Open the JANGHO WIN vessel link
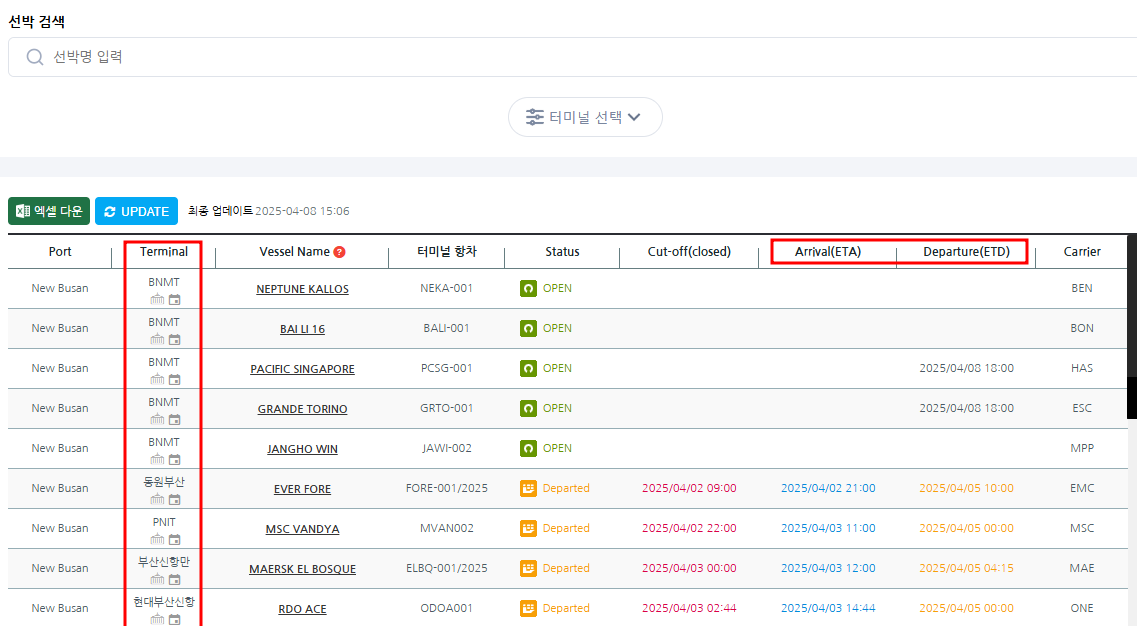Viewport: 1137px width, 626px height. [x=302, y=448]
